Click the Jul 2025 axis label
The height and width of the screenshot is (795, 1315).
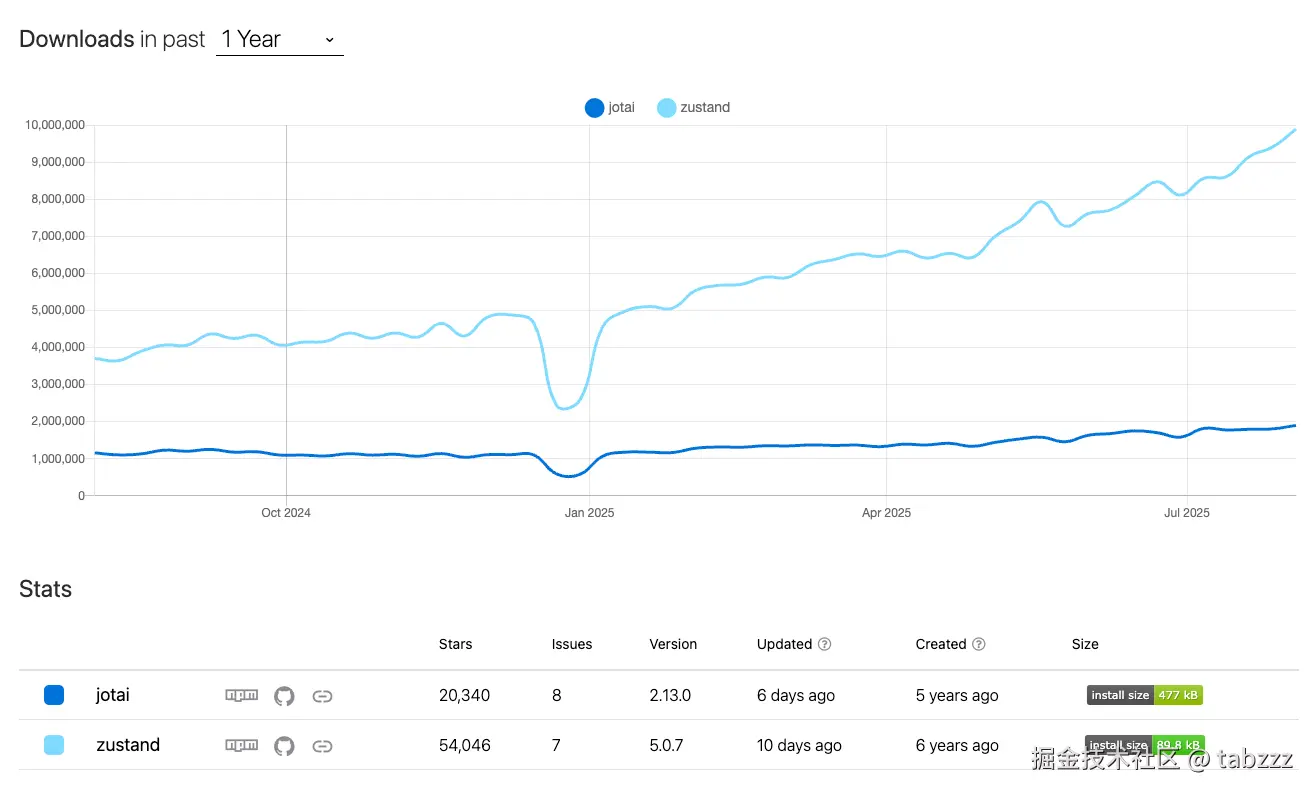tap(1187, 513)
